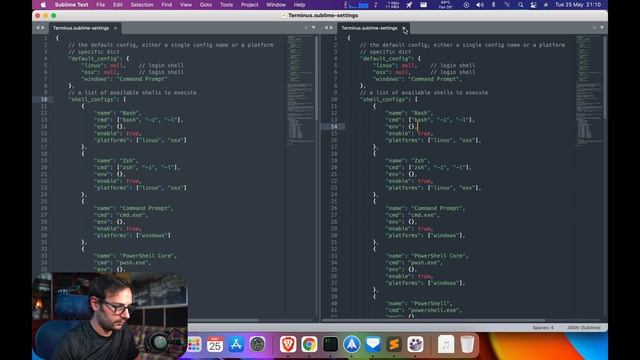This screenshot has height=360, width=640.
Task: Open Spark mail app in the Dock
Action: click(x=352, y=344)
